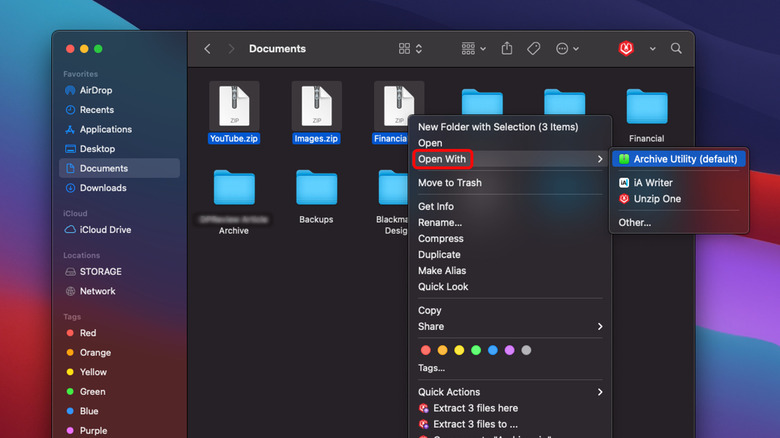Select the Images.zip file icon
This screenshot has width=780, height=438.
tap(316, 105)
